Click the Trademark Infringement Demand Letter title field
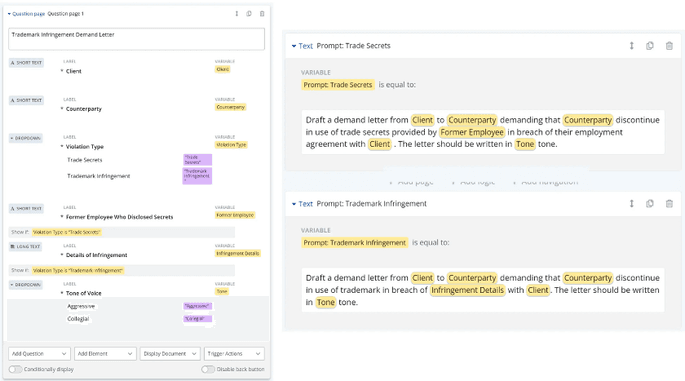The image size is (685, 381). coord(136,39)
